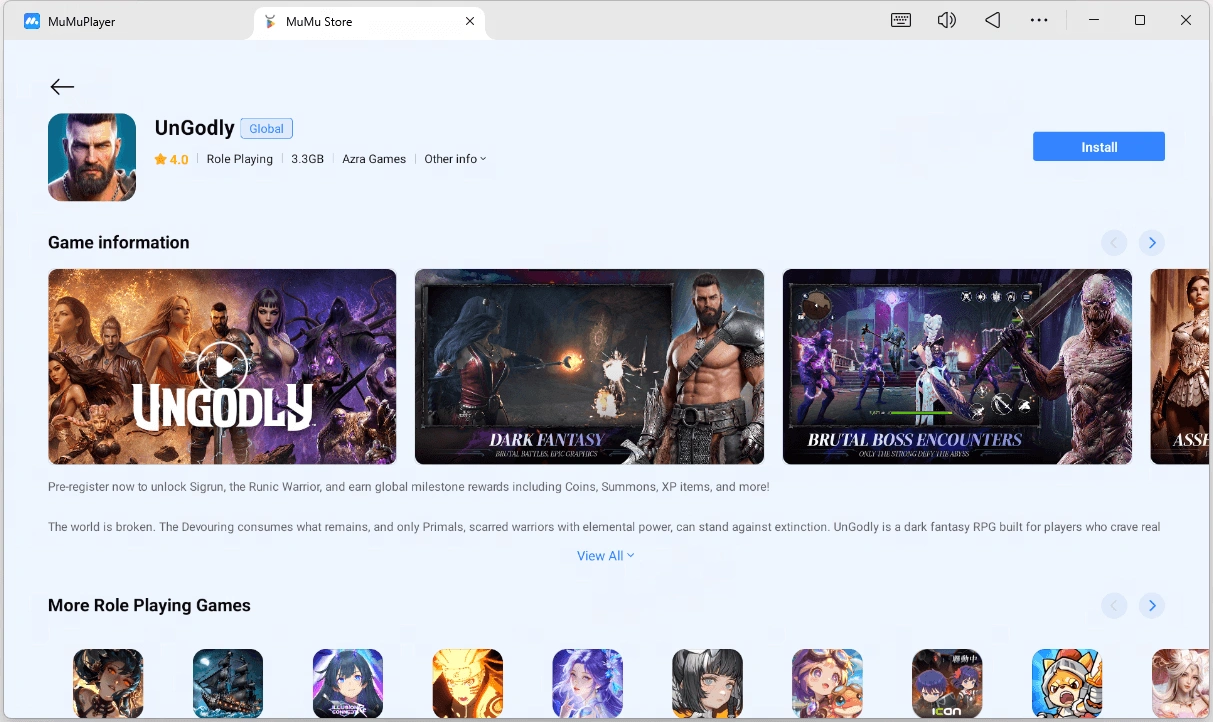Advance More Role Playing Games list right

click(1152, 605)
